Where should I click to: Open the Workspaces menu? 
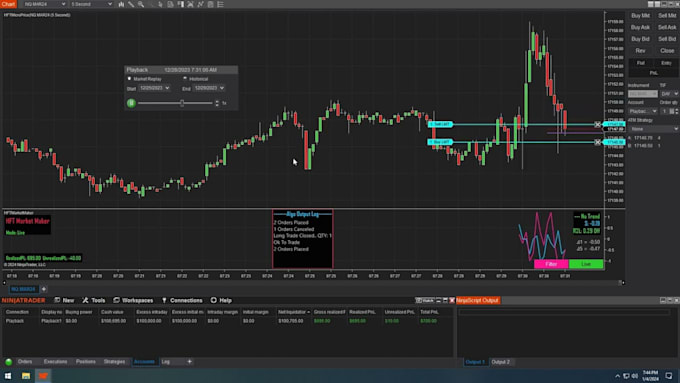(133, 300)
